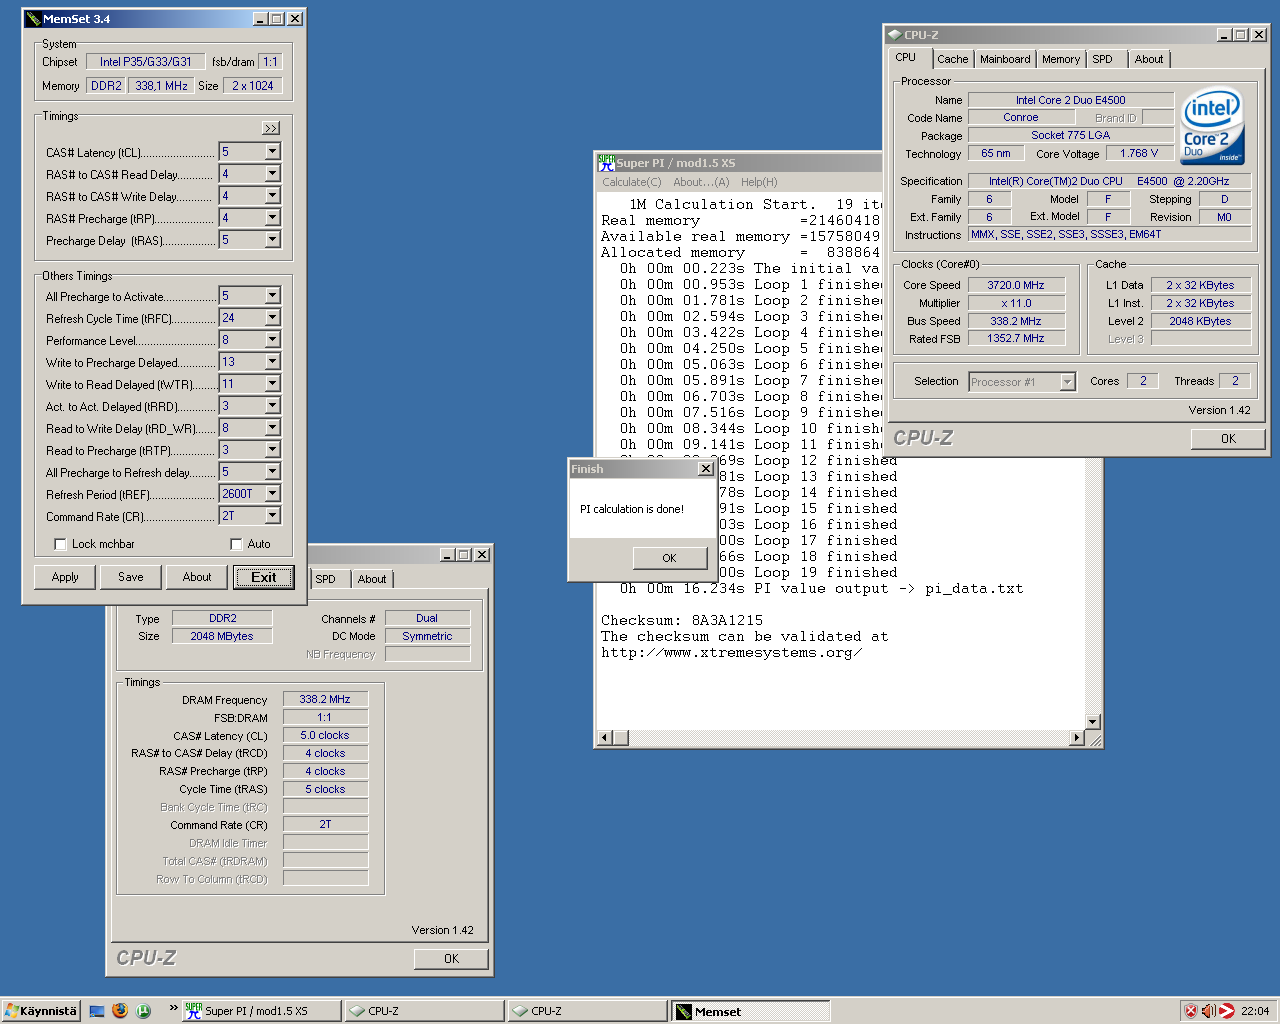Click OK in the front CPU-Z window
This screenshot has width=1280, height=1024.
[x=1228, y=439]
